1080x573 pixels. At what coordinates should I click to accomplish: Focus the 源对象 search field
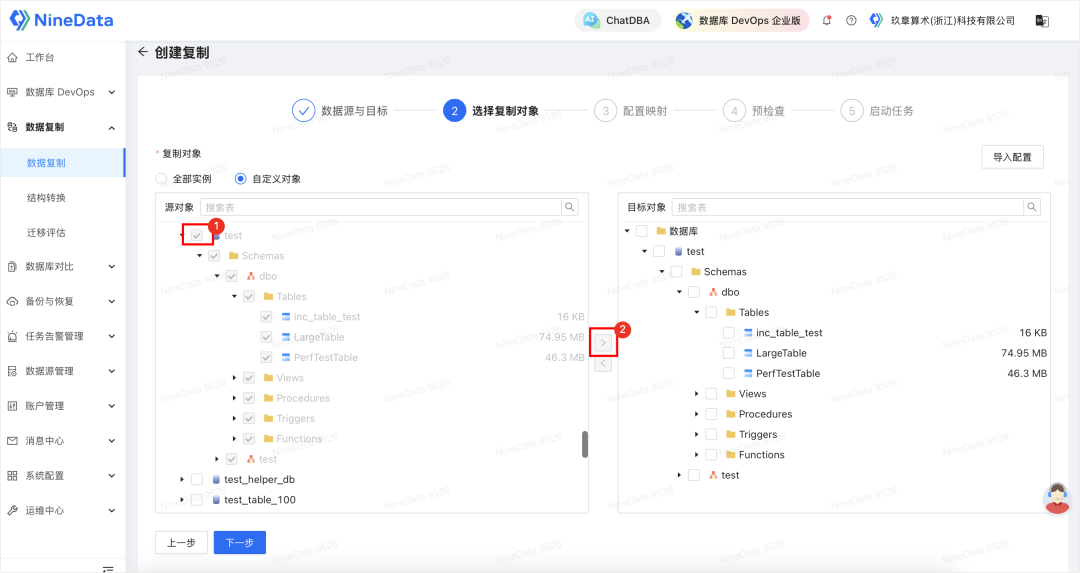[x=381, y=207]
